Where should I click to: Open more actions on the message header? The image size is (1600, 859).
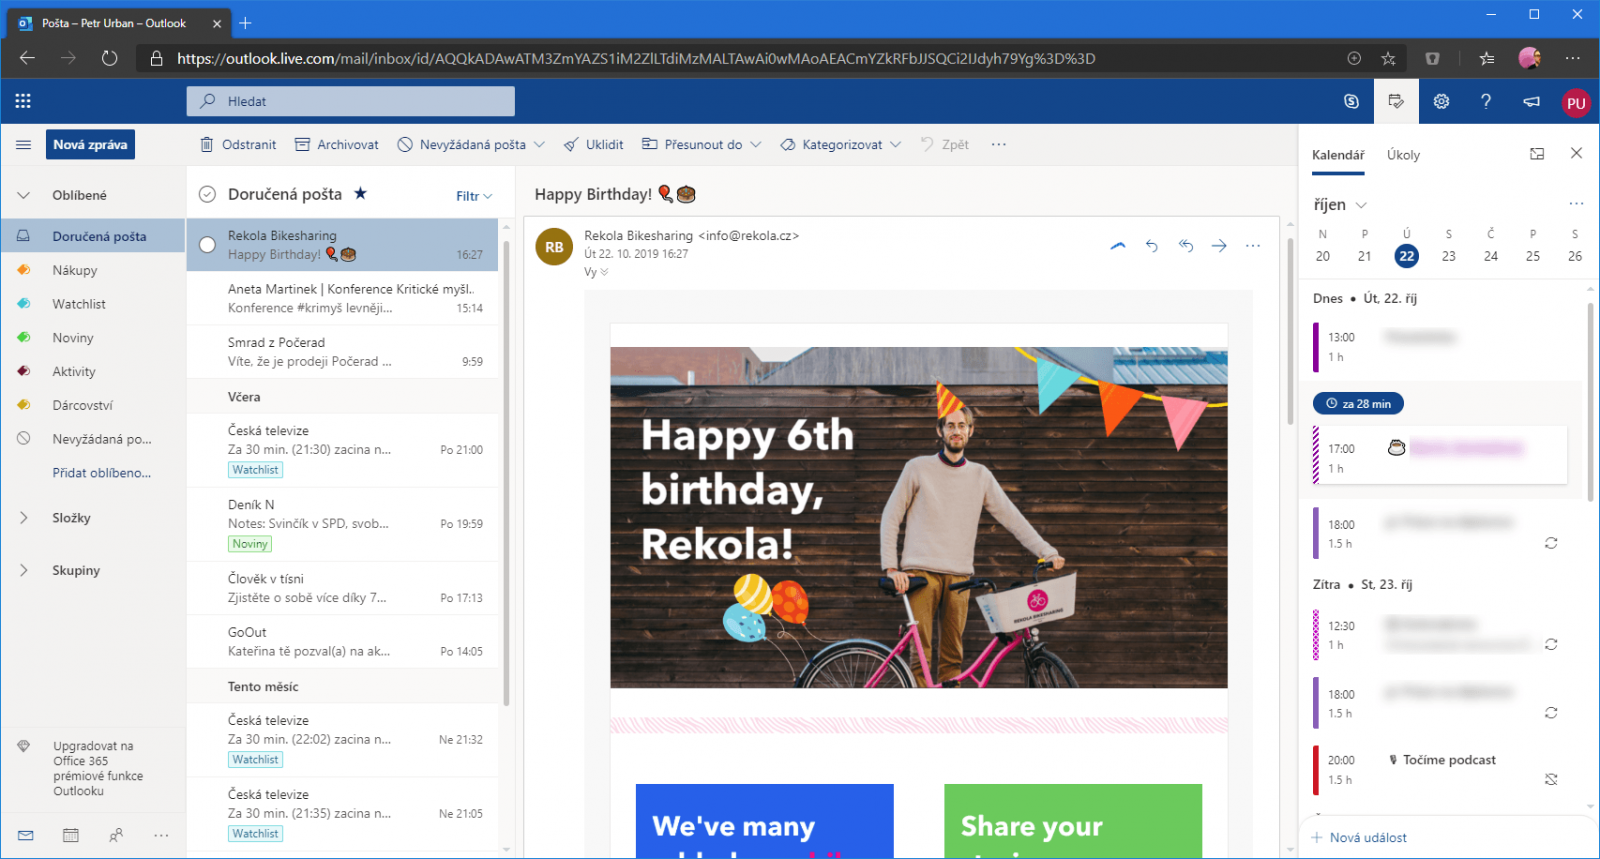point(1253,246)
